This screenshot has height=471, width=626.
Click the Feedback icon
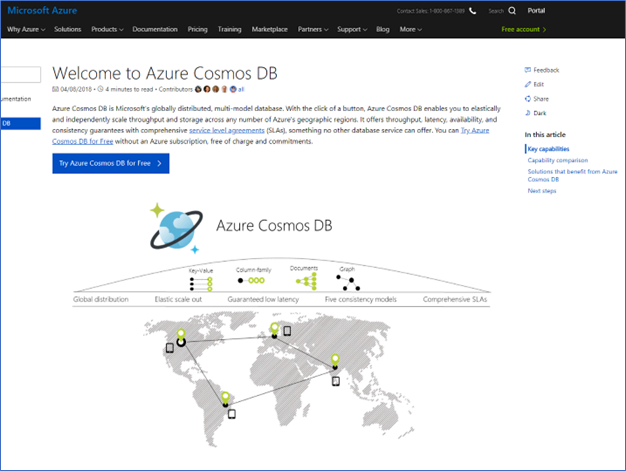[x=528, y=70]
